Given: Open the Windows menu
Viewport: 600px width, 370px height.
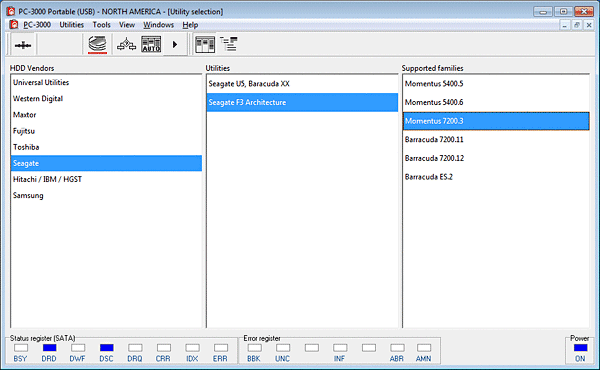Looking at the screenshot, I should pos(158,25).
